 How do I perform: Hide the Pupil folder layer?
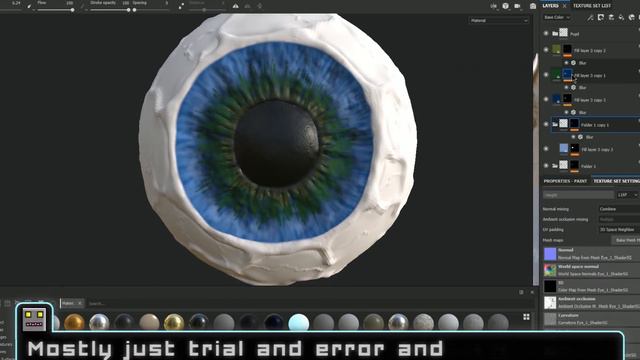pyautogui.click(x=546, y=33)
